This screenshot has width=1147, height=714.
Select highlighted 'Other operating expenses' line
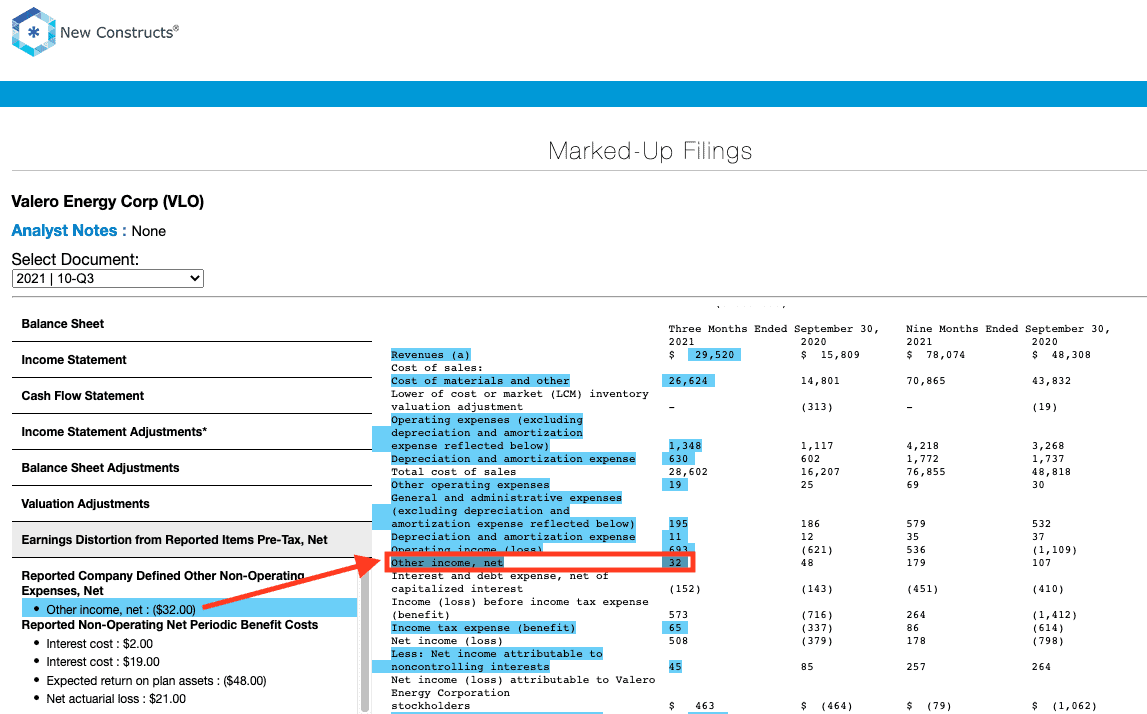pos(470,485)
